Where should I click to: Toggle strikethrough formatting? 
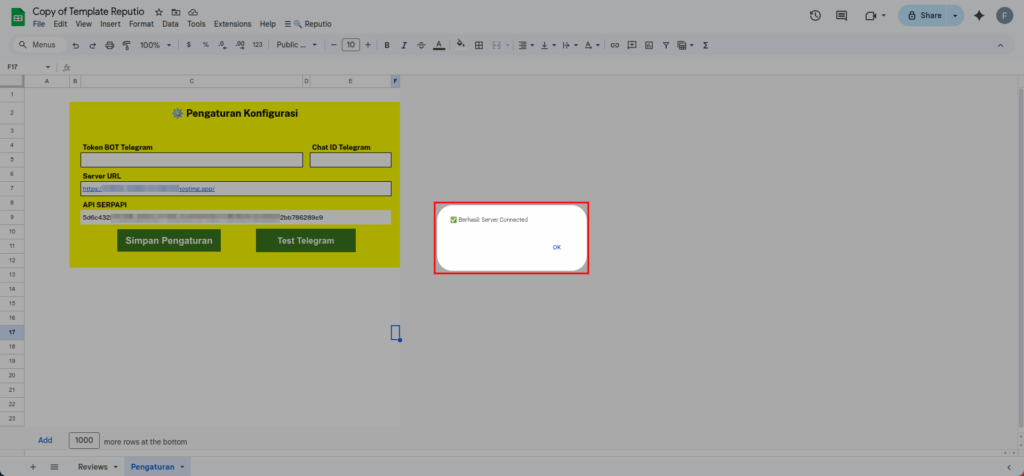click(421, 45)
